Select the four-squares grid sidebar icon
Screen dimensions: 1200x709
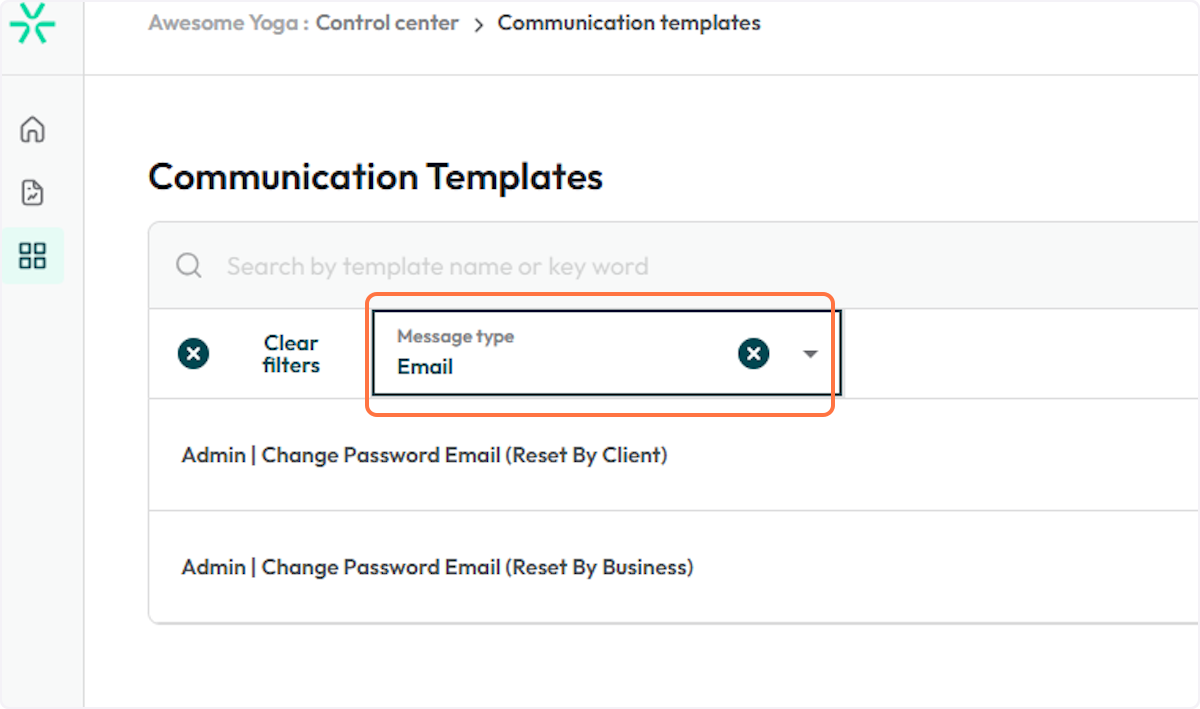(33, 256)
